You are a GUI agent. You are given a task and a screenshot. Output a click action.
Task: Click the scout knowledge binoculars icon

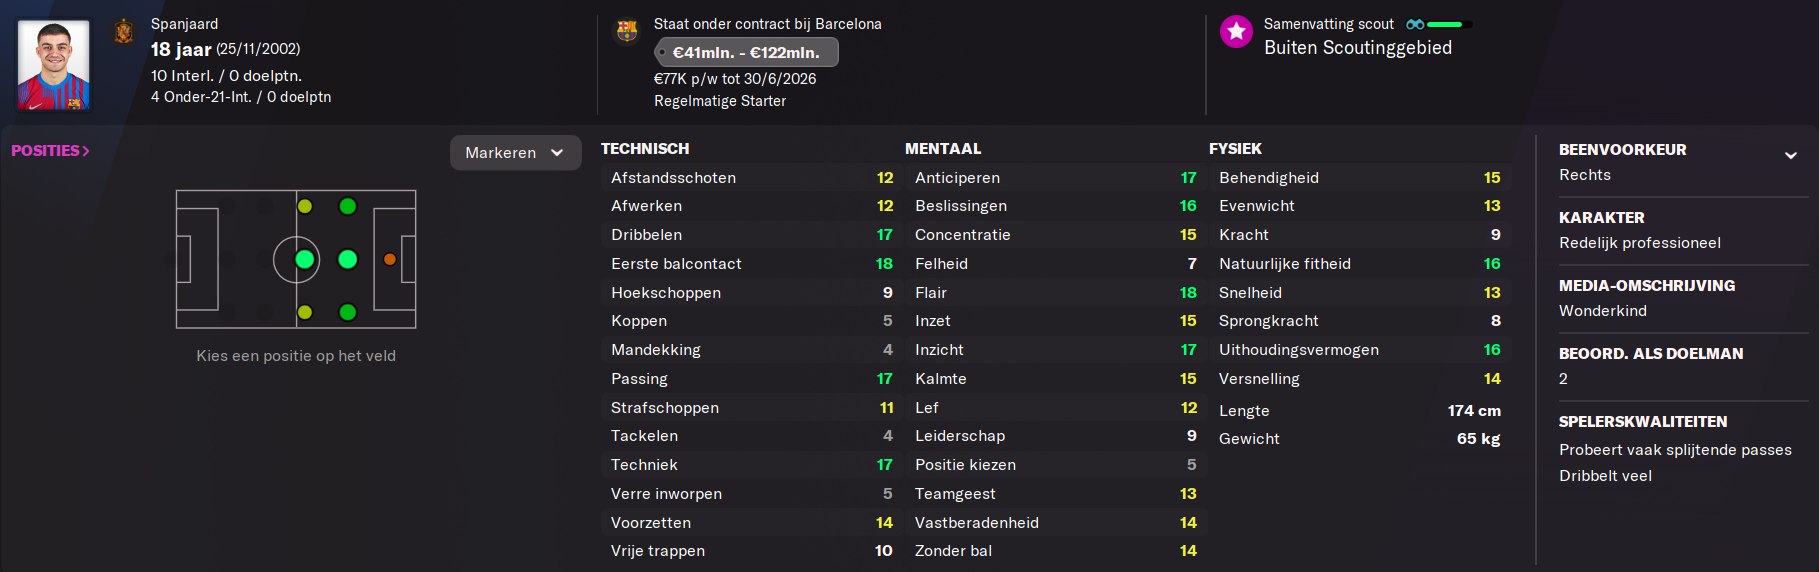1415,24
